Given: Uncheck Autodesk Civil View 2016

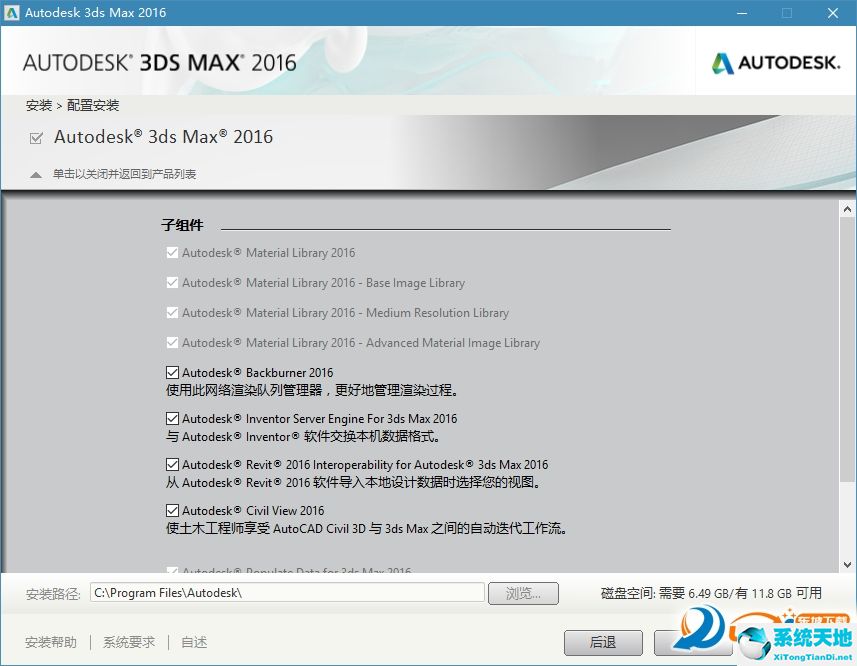Looking at the screenshot, I should pyautogui.click(x=172, y=510).
